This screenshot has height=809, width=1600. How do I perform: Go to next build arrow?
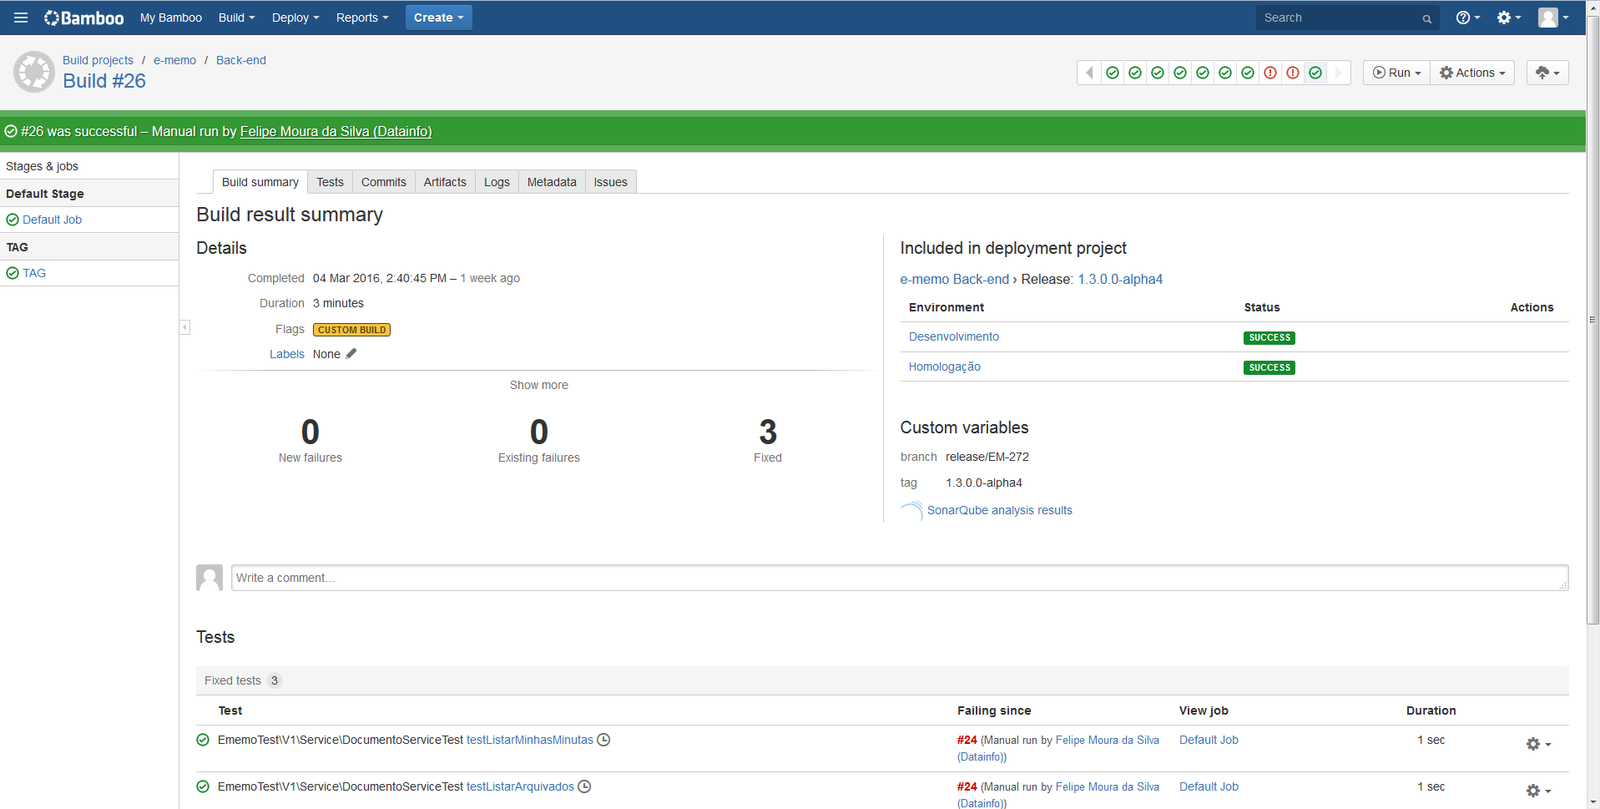1339,73
